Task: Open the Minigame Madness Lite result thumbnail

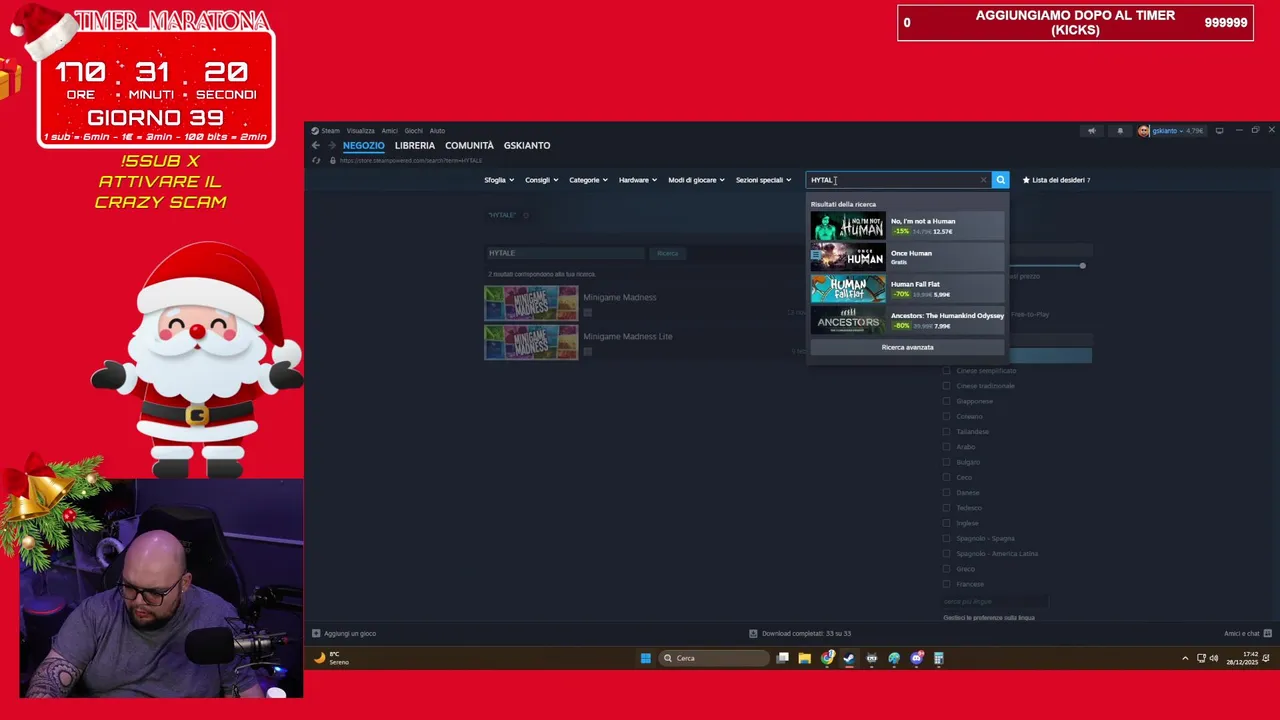Action: click(x=531, y=343)
